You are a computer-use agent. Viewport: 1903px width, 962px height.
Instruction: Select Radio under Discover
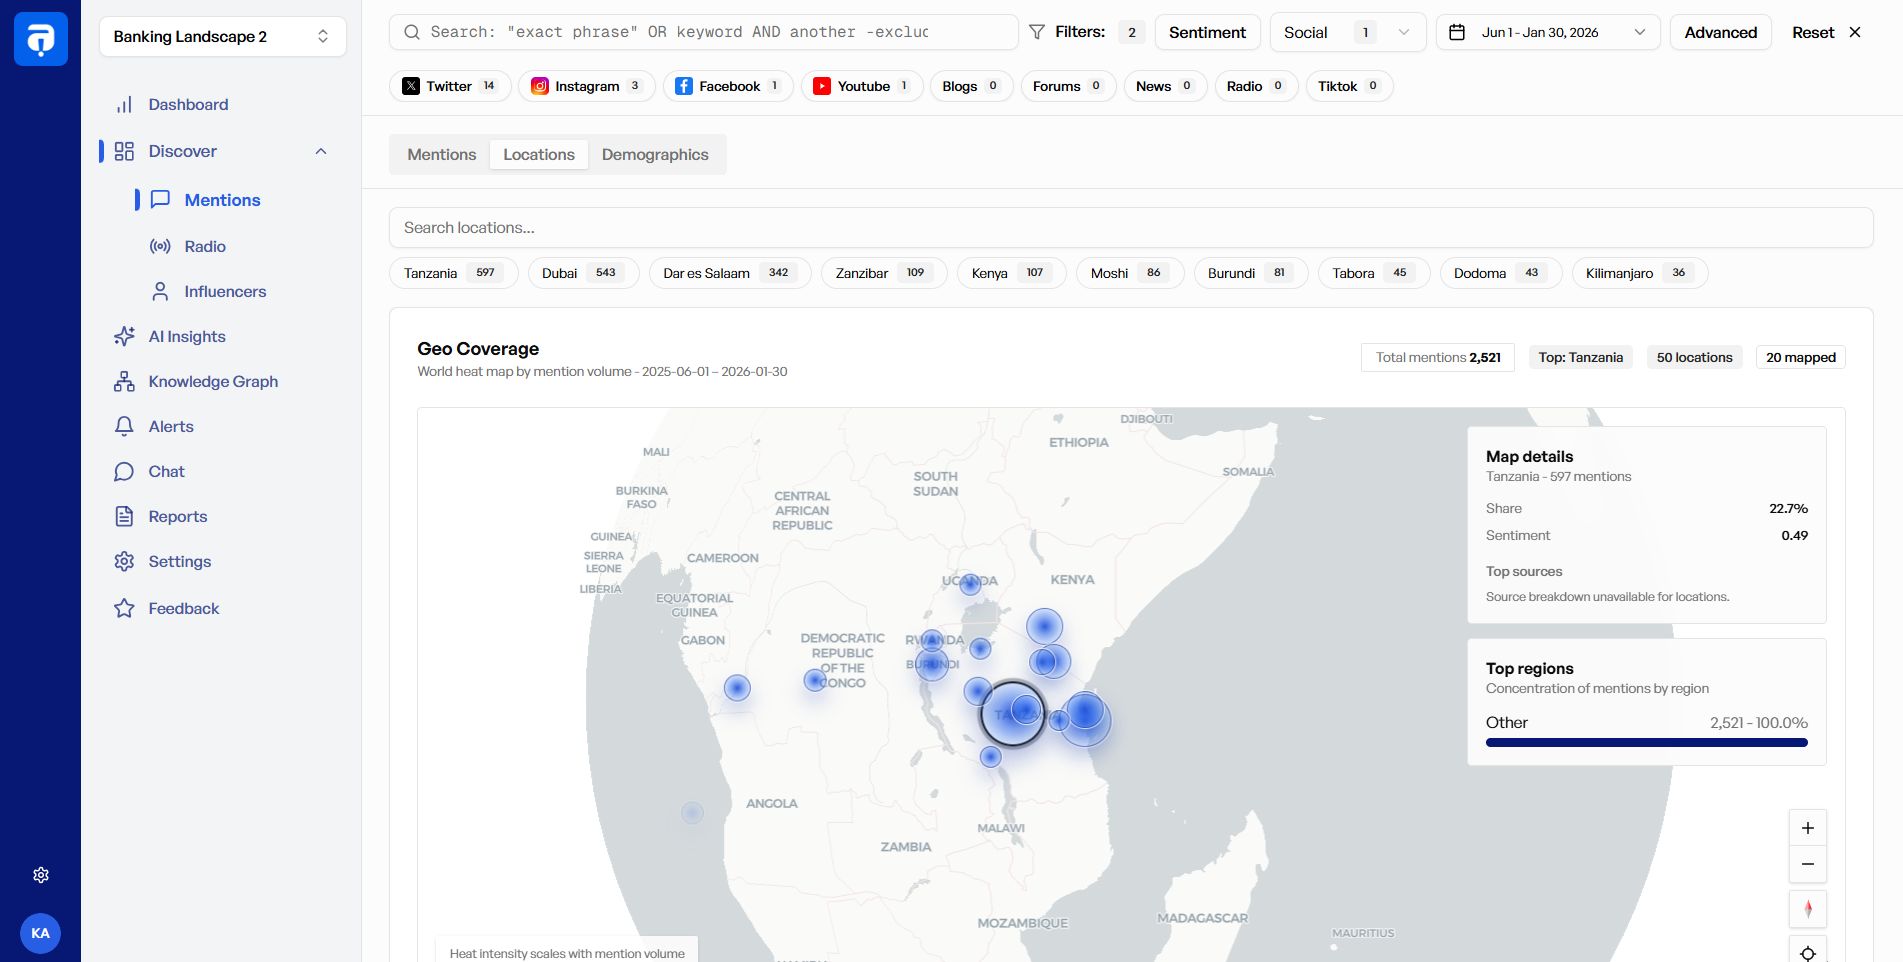click(x=204, y=245)
